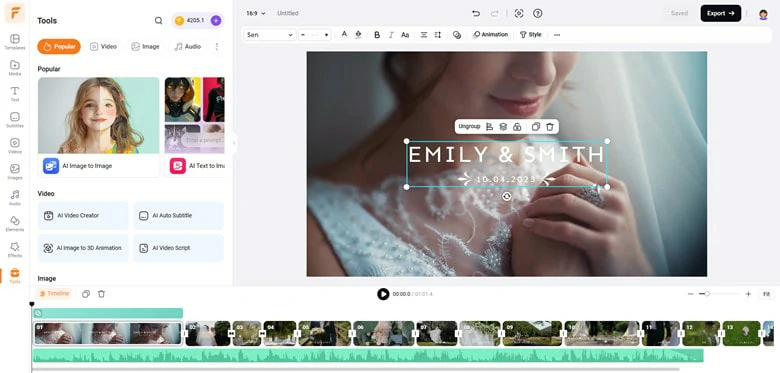The height and width of the screenshot is (373, 780).
Task: Click the preview focus icon beside redo
Action: pyautogui.click(x=519, y=13)
